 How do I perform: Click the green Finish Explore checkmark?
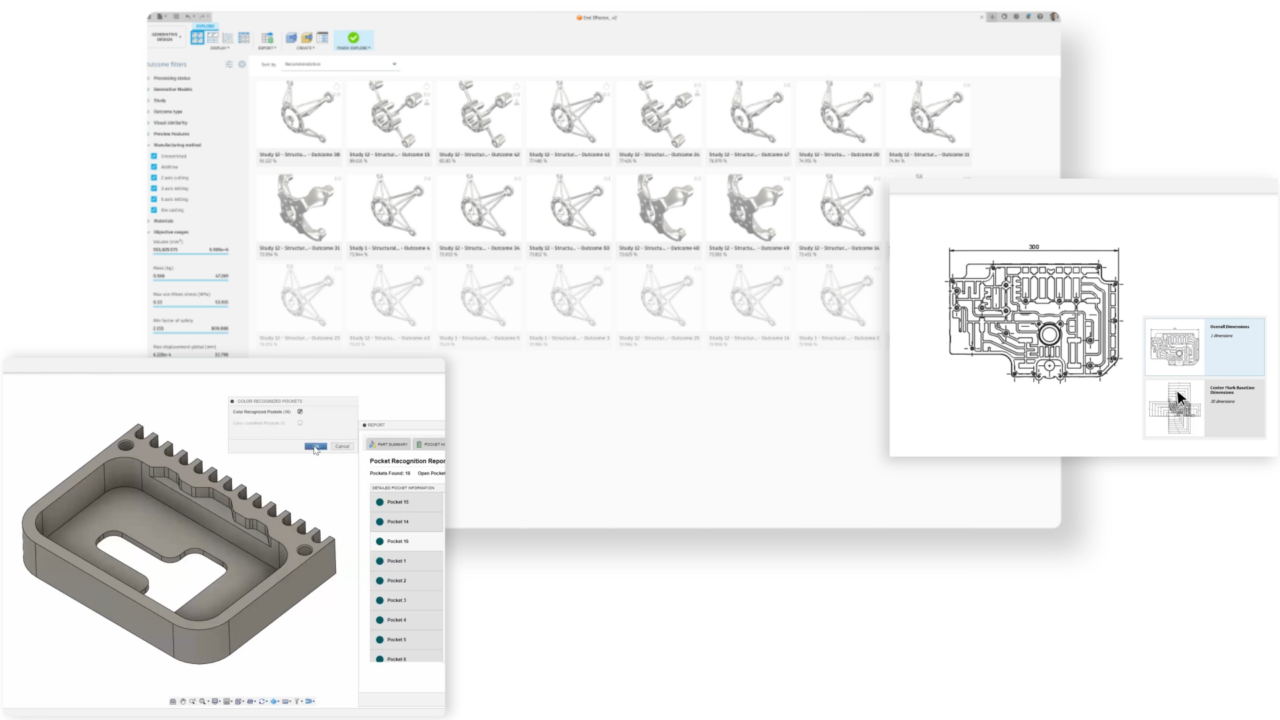pyautogui.click(x=353, y=37)
